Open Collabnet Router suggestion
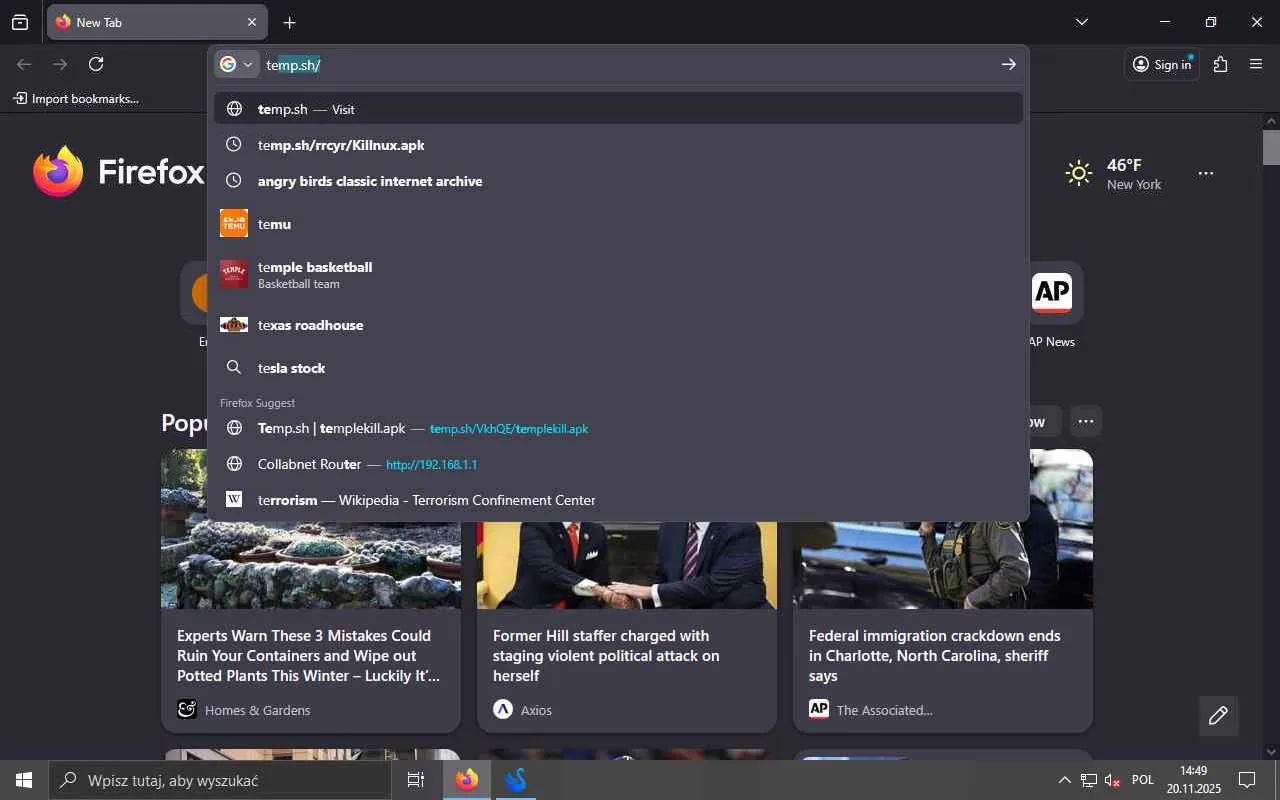This screenshot has height=800, width=1280. [618, 464]
